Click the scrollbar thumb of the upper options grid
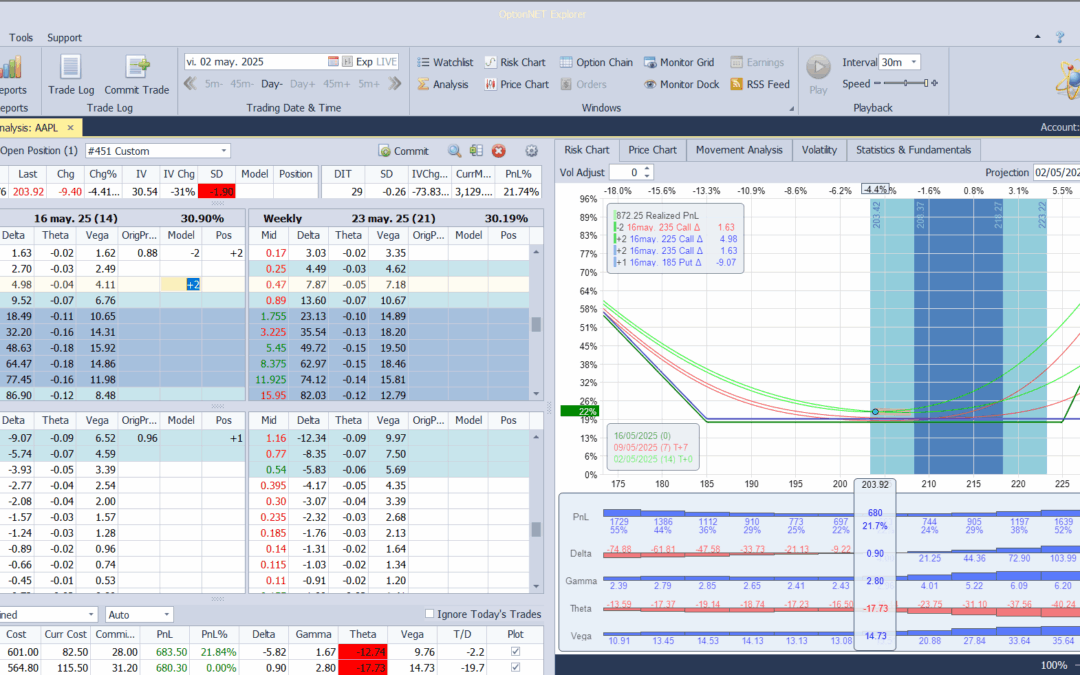Viewport: 1080px width, 675px height. point(536,324)
